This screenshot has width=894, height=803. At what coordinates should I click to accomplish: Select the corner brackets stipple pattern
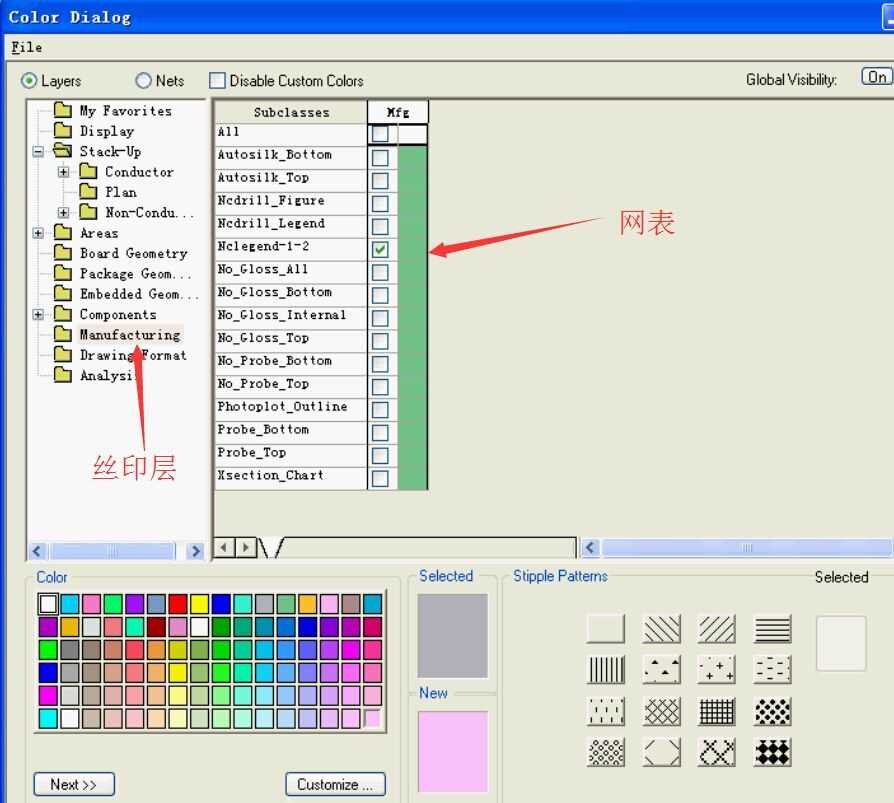(x=661, y=752)
